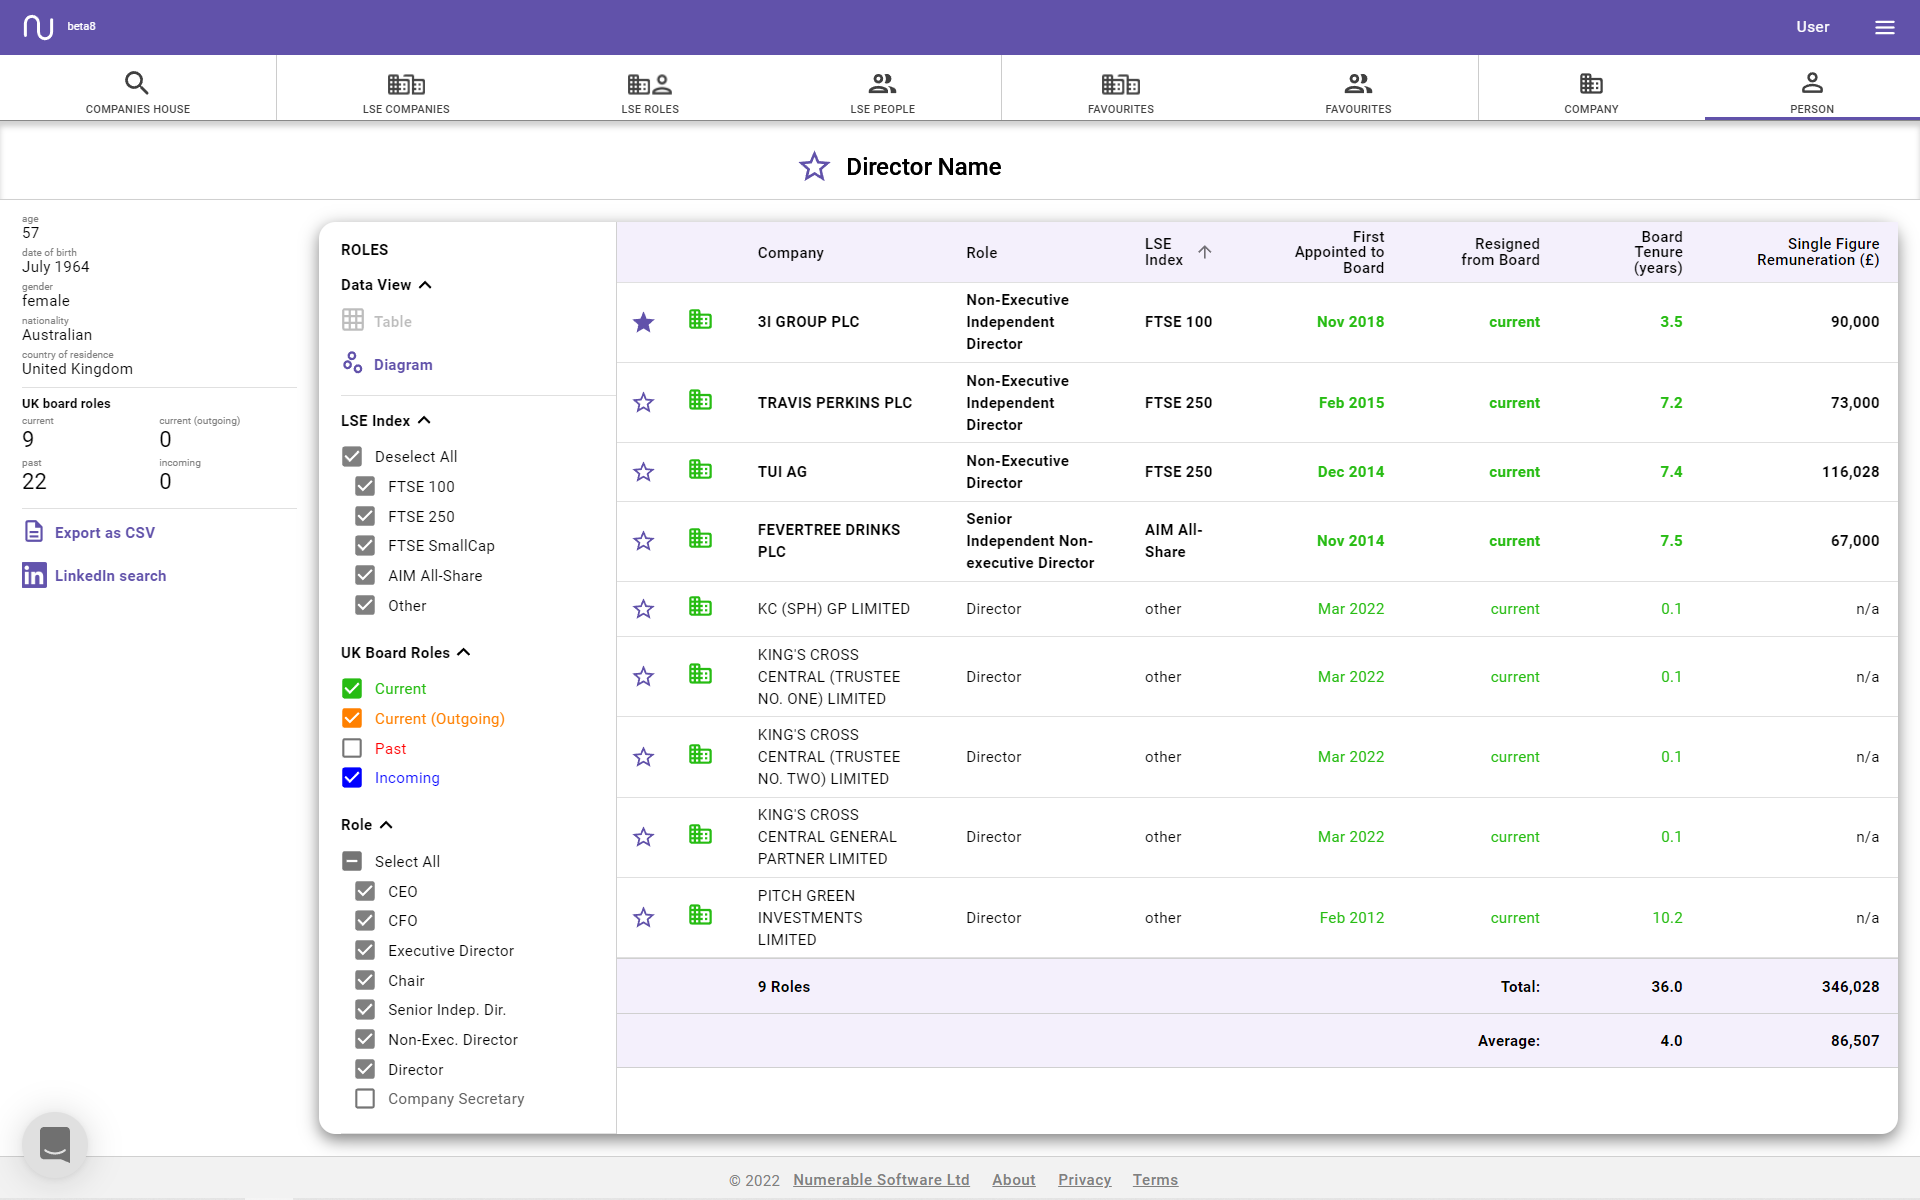Sort by LSE Index arrow

pyautogui.click(x=1205, y=252)
